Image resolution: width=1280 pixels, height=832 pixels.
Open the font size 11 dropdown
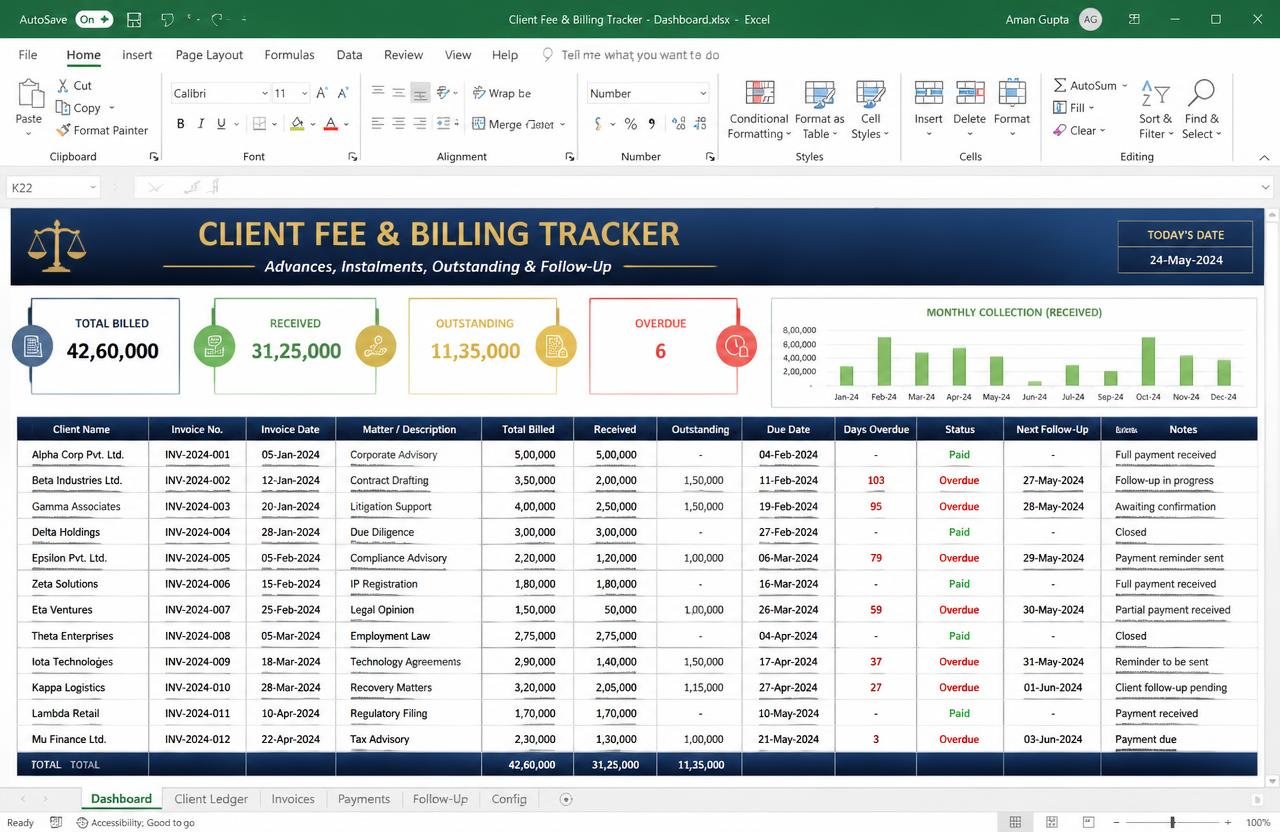point(303,93)
